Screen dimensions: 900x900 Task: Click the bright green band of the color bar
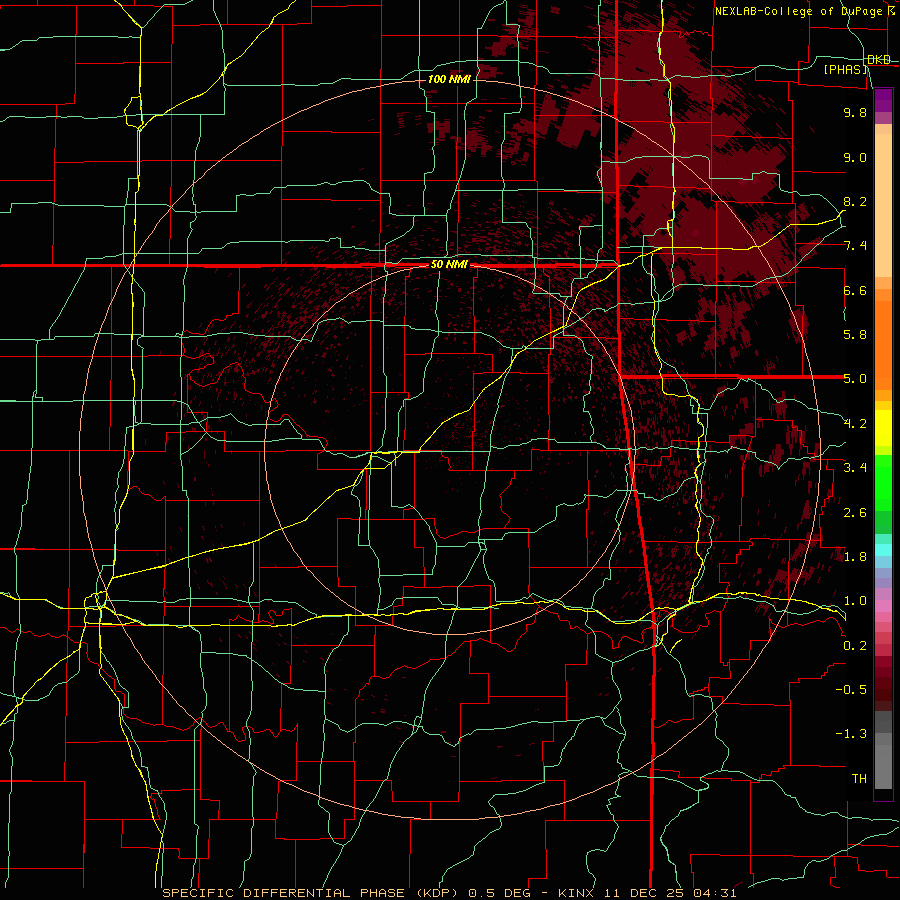click(x=883, y=483)
